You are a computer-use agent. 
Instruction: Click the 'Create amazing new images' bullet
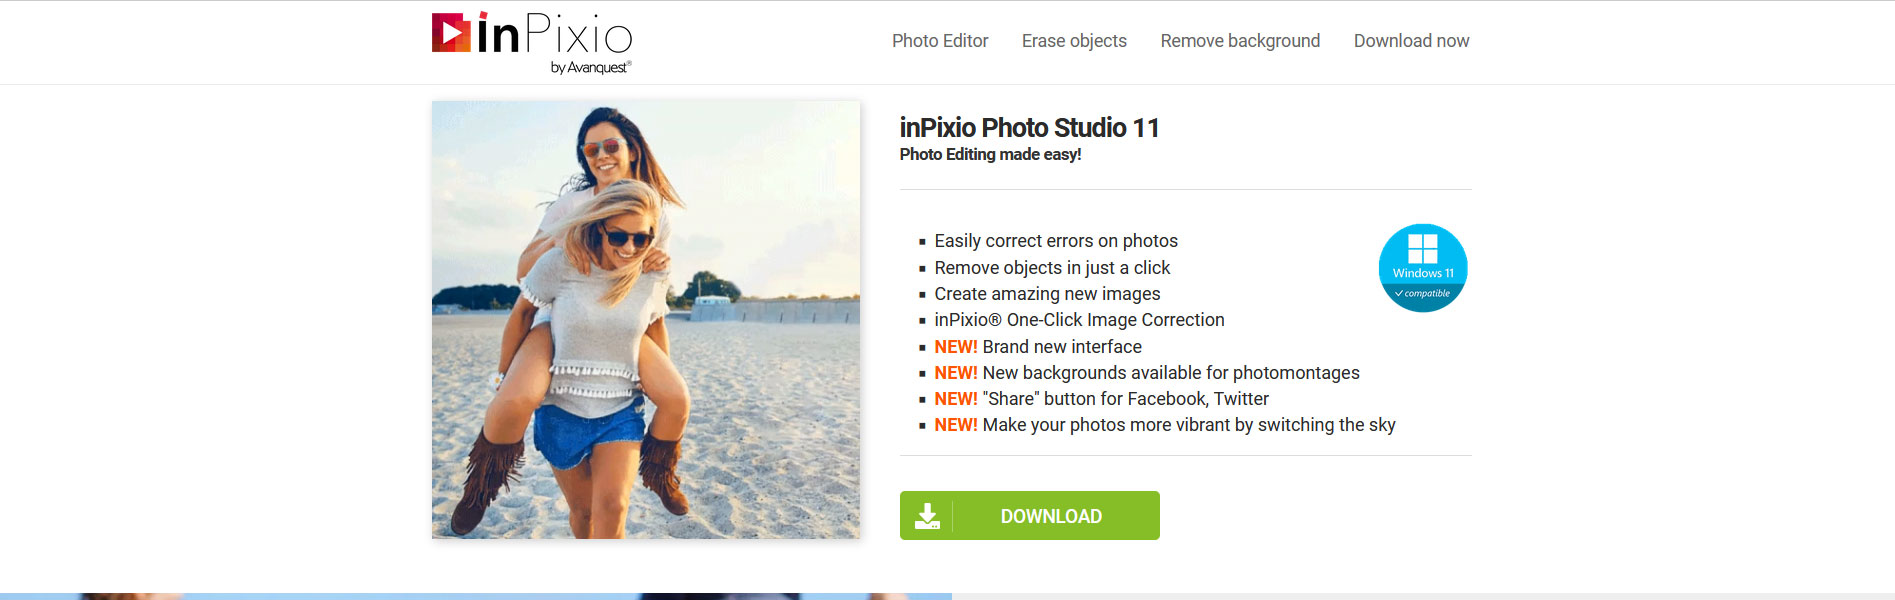1047,294
